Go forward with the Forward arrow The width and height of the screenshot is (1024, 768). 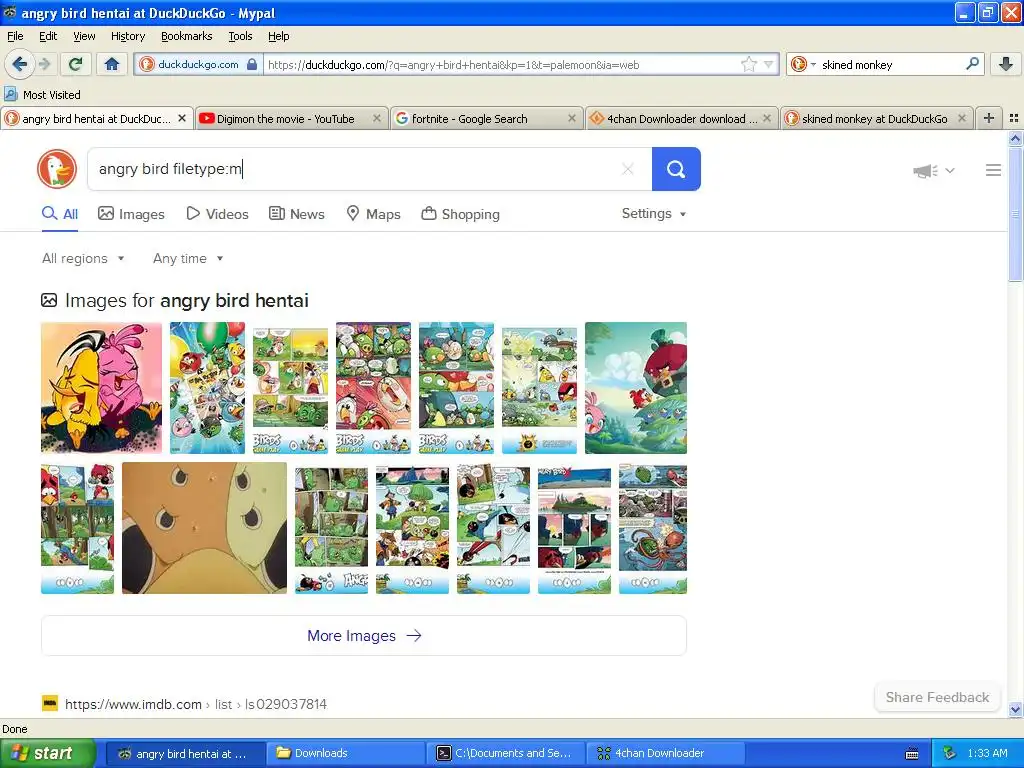[x=45, y=64]
